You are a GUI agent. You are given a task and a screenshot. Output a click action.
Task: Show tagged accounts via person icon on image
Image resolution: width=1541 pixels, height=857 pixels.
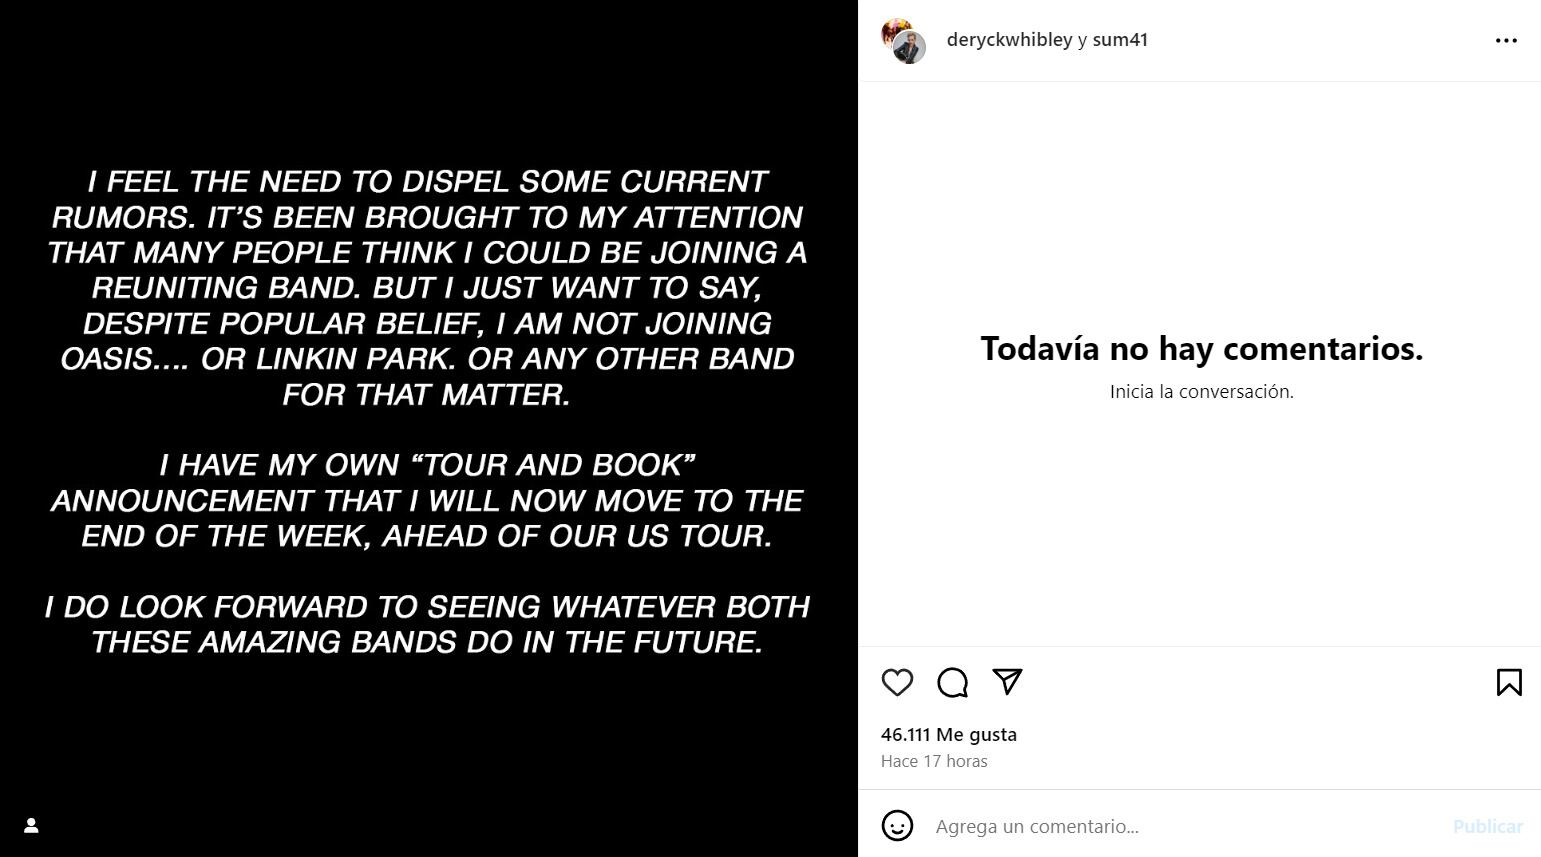[31, 825]
